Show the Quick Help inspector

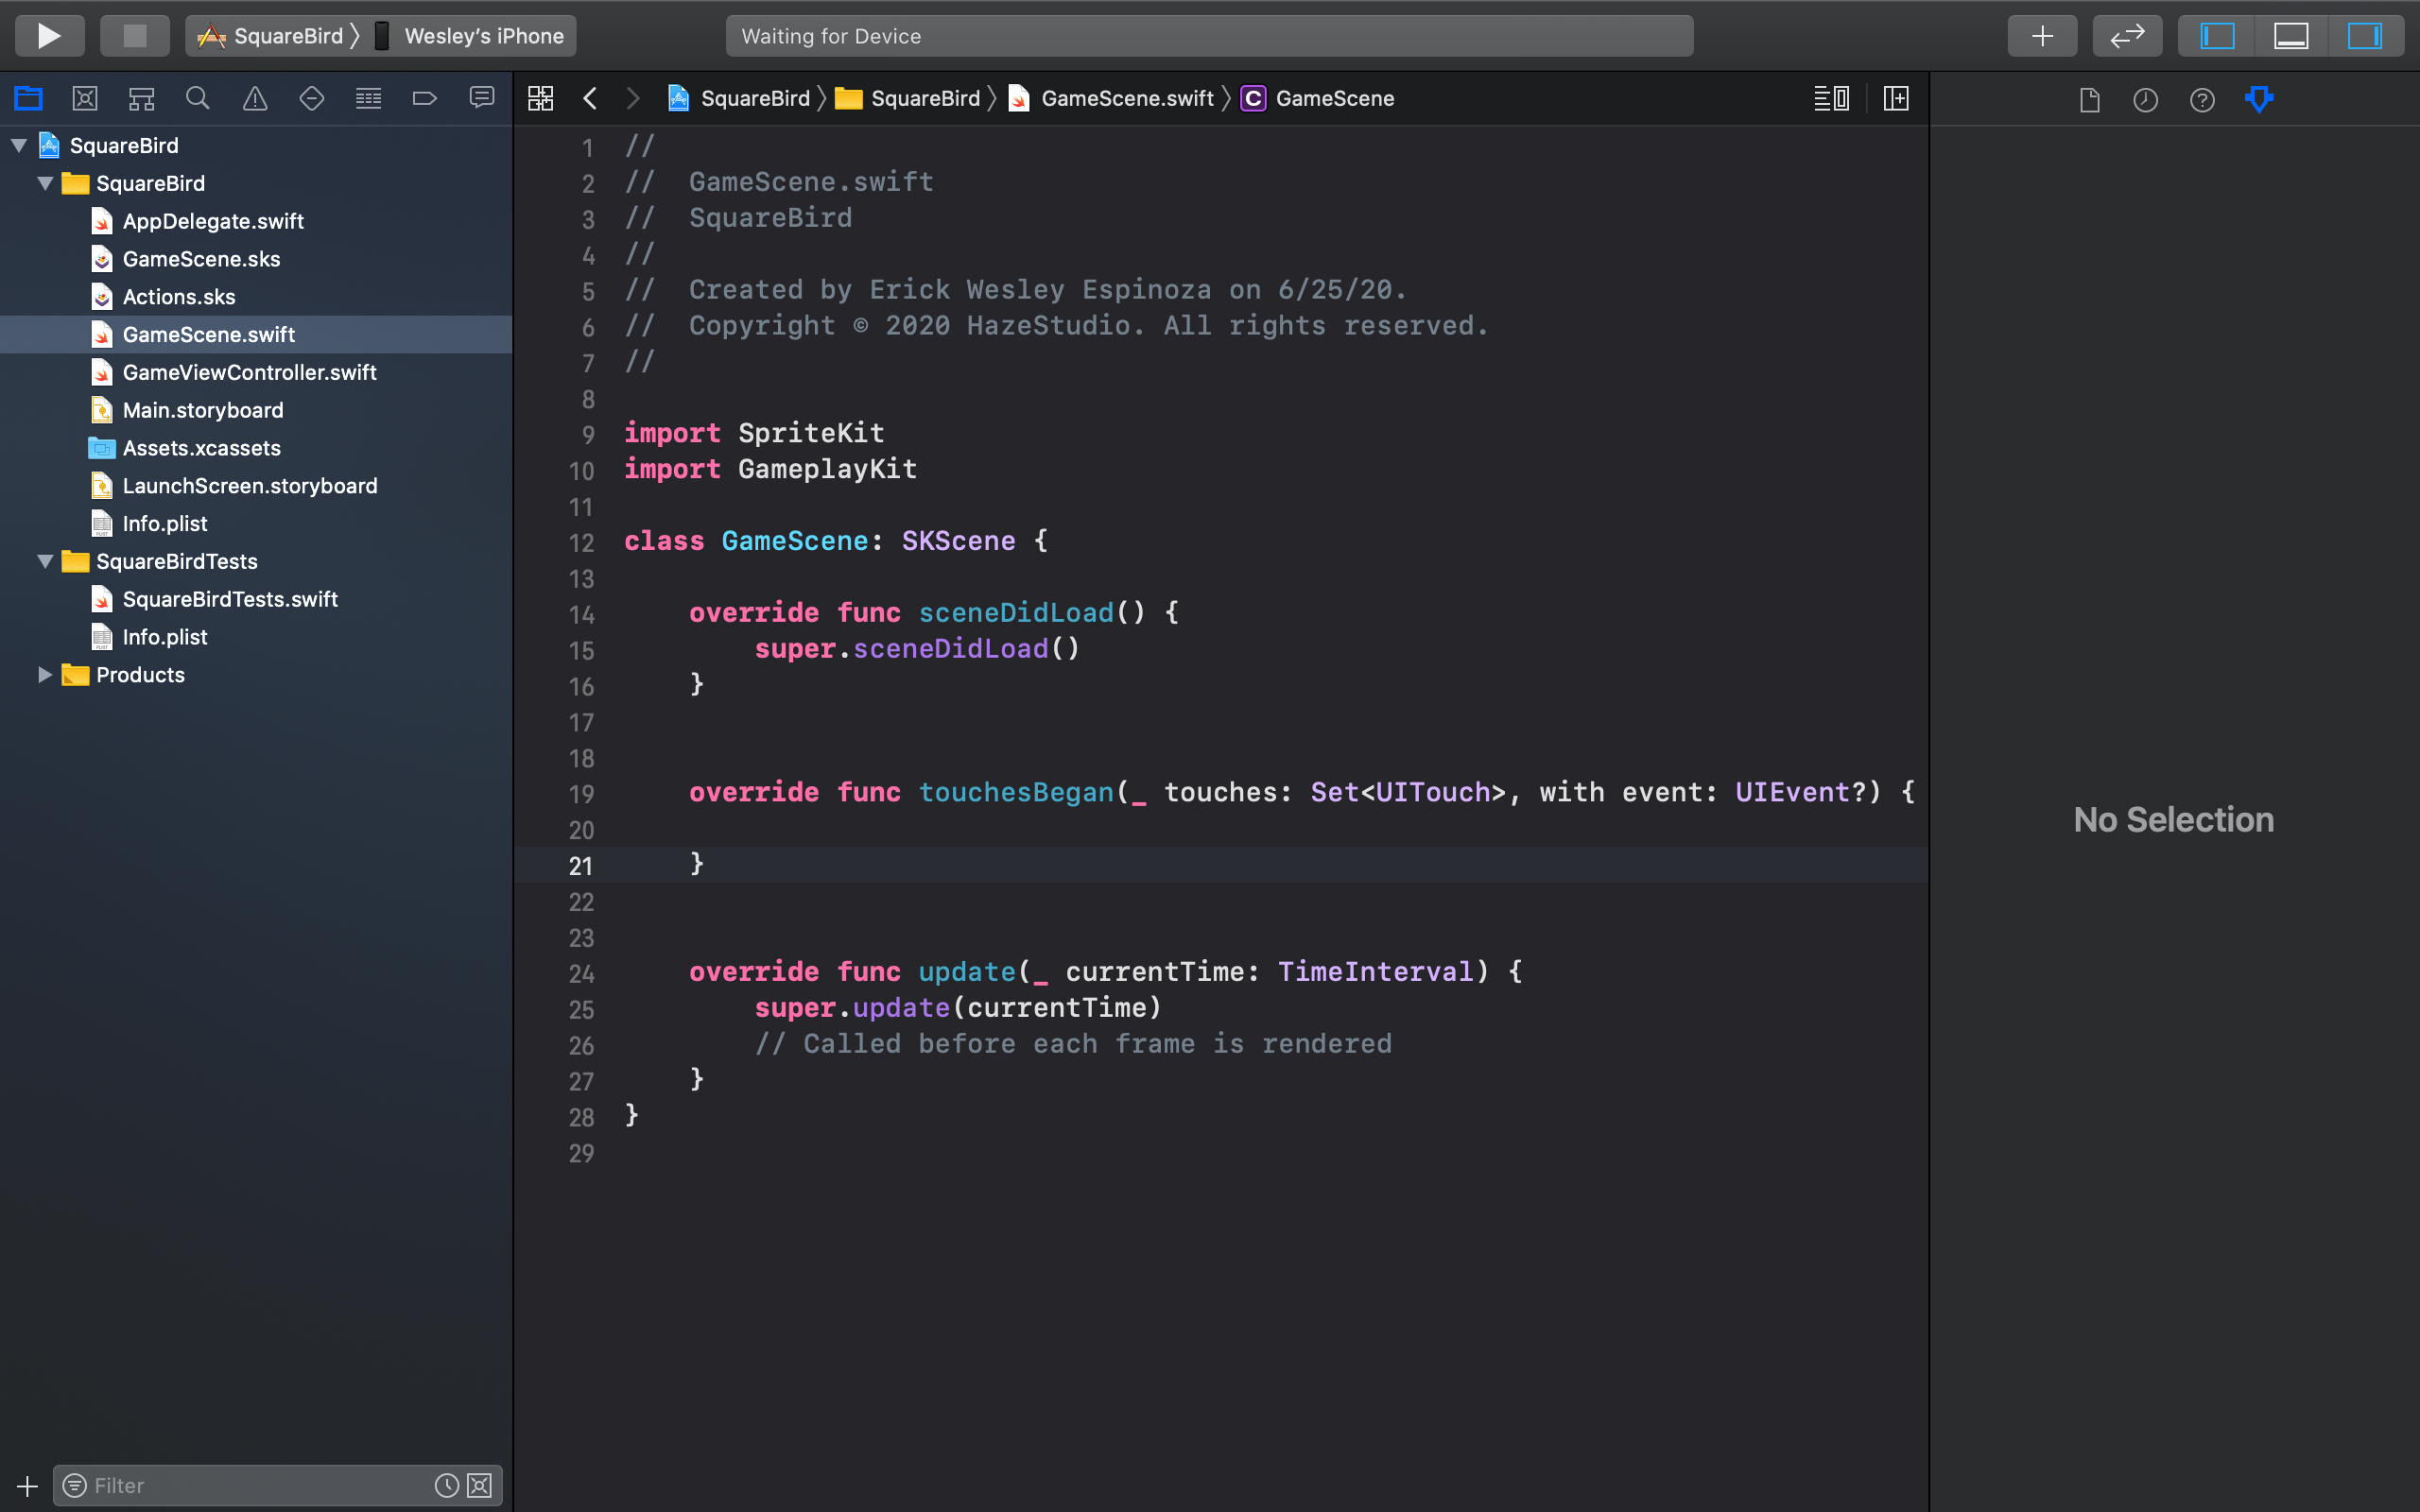2202,99
